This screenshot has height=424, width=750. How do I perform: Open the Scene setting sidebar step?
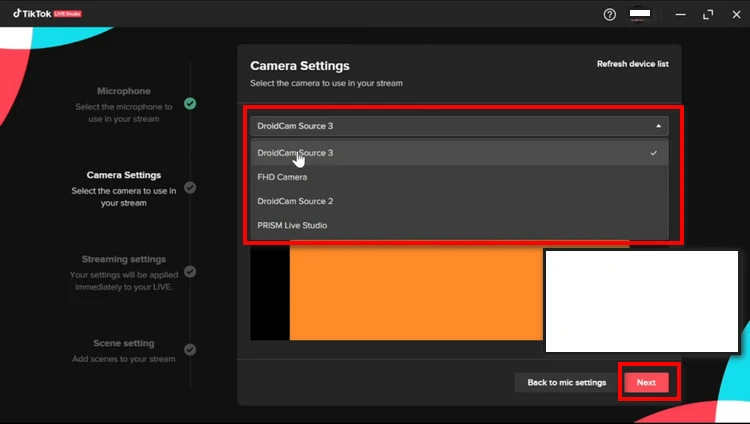123,343
